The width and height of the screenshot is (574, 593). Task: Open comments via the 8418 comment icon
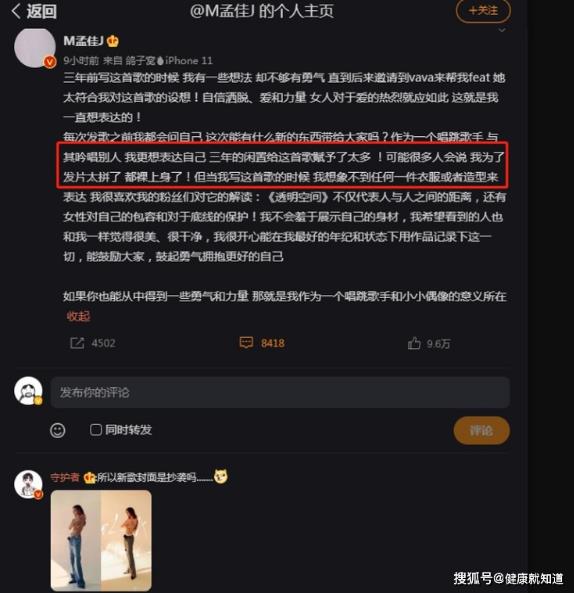pyautogui.click(x=262, y=343)
